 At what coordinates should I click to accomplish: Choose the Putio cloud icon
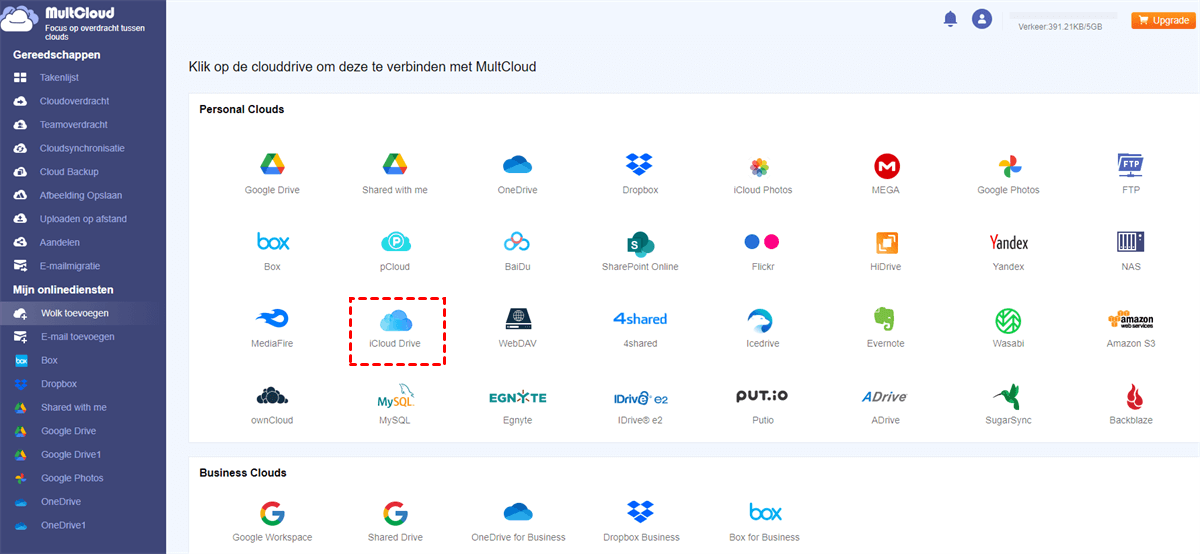coord(762,396)
